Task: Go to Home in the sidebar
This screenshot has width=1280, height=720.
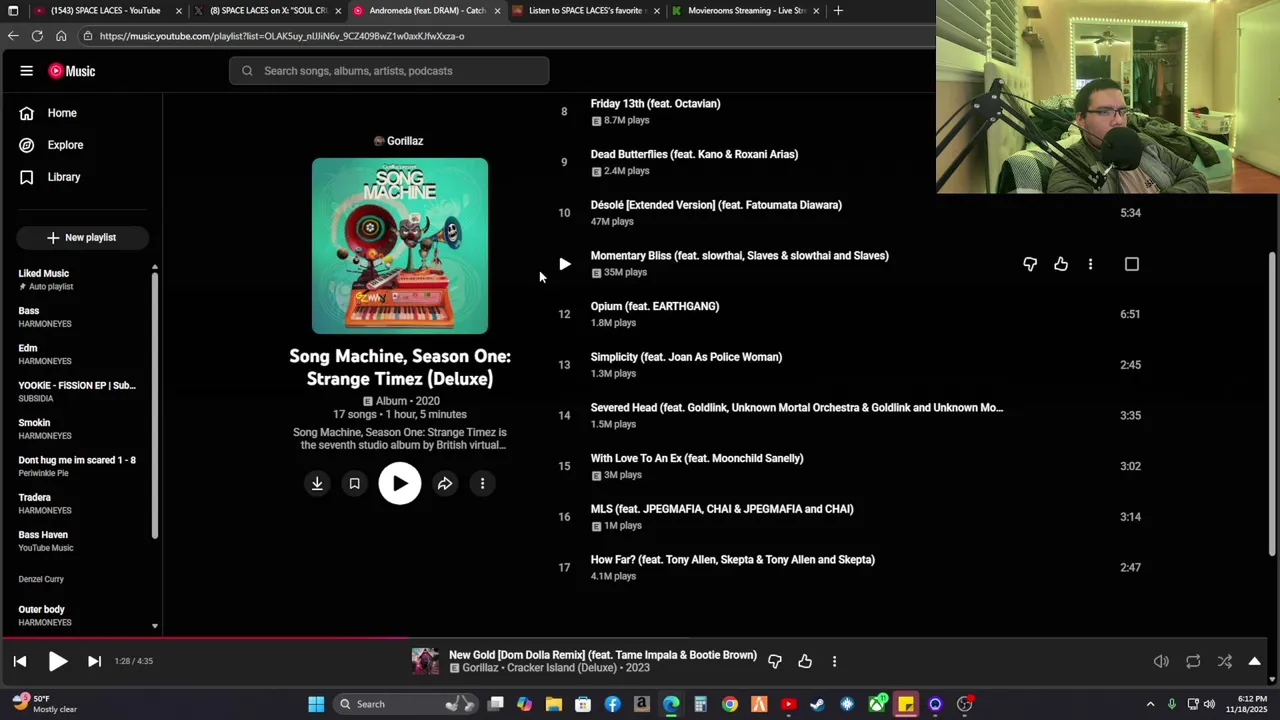Action: point(62,113)
